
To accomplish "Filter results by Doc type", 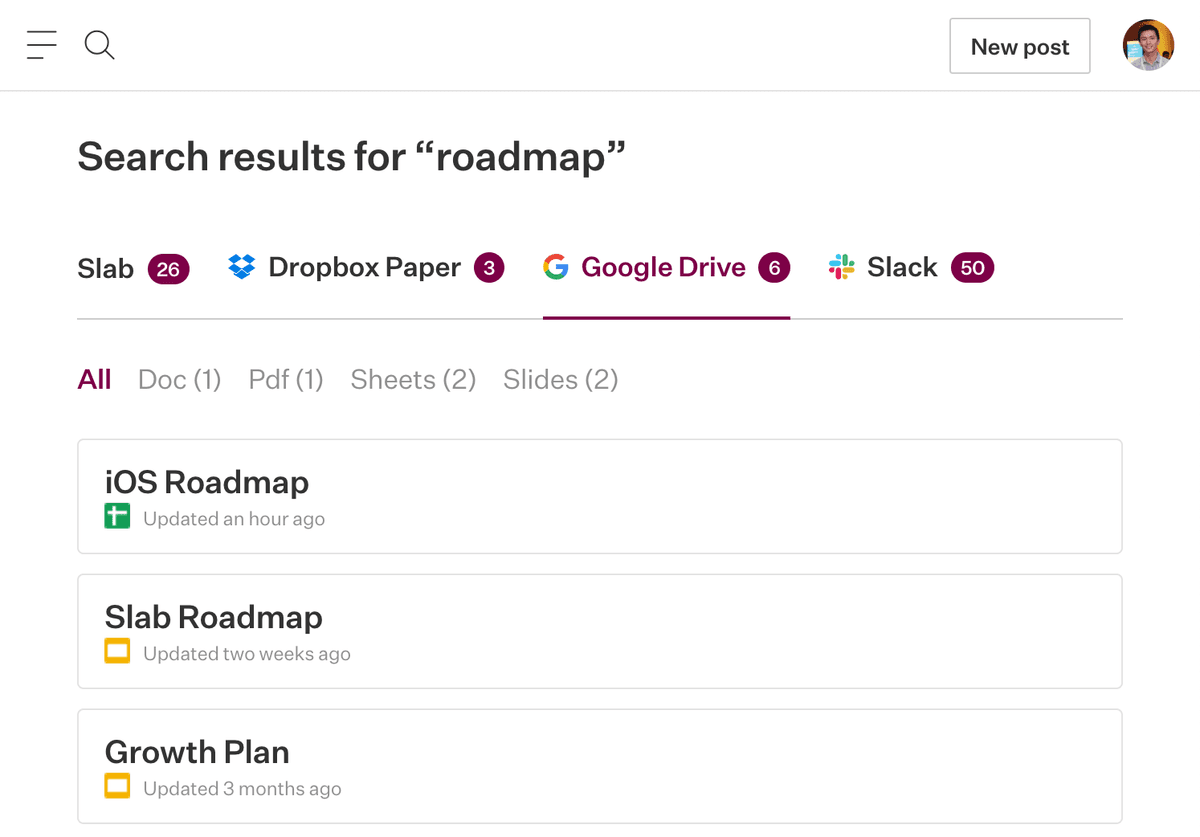I will pyautogui.click(x=179, y=380).
